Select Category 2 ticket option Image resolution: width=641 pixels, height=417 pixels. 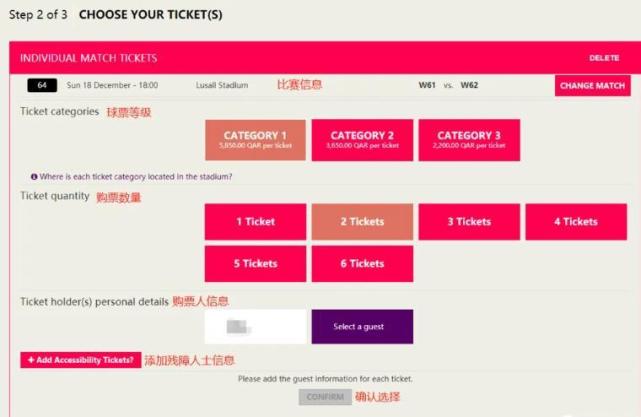pos(362,140)
